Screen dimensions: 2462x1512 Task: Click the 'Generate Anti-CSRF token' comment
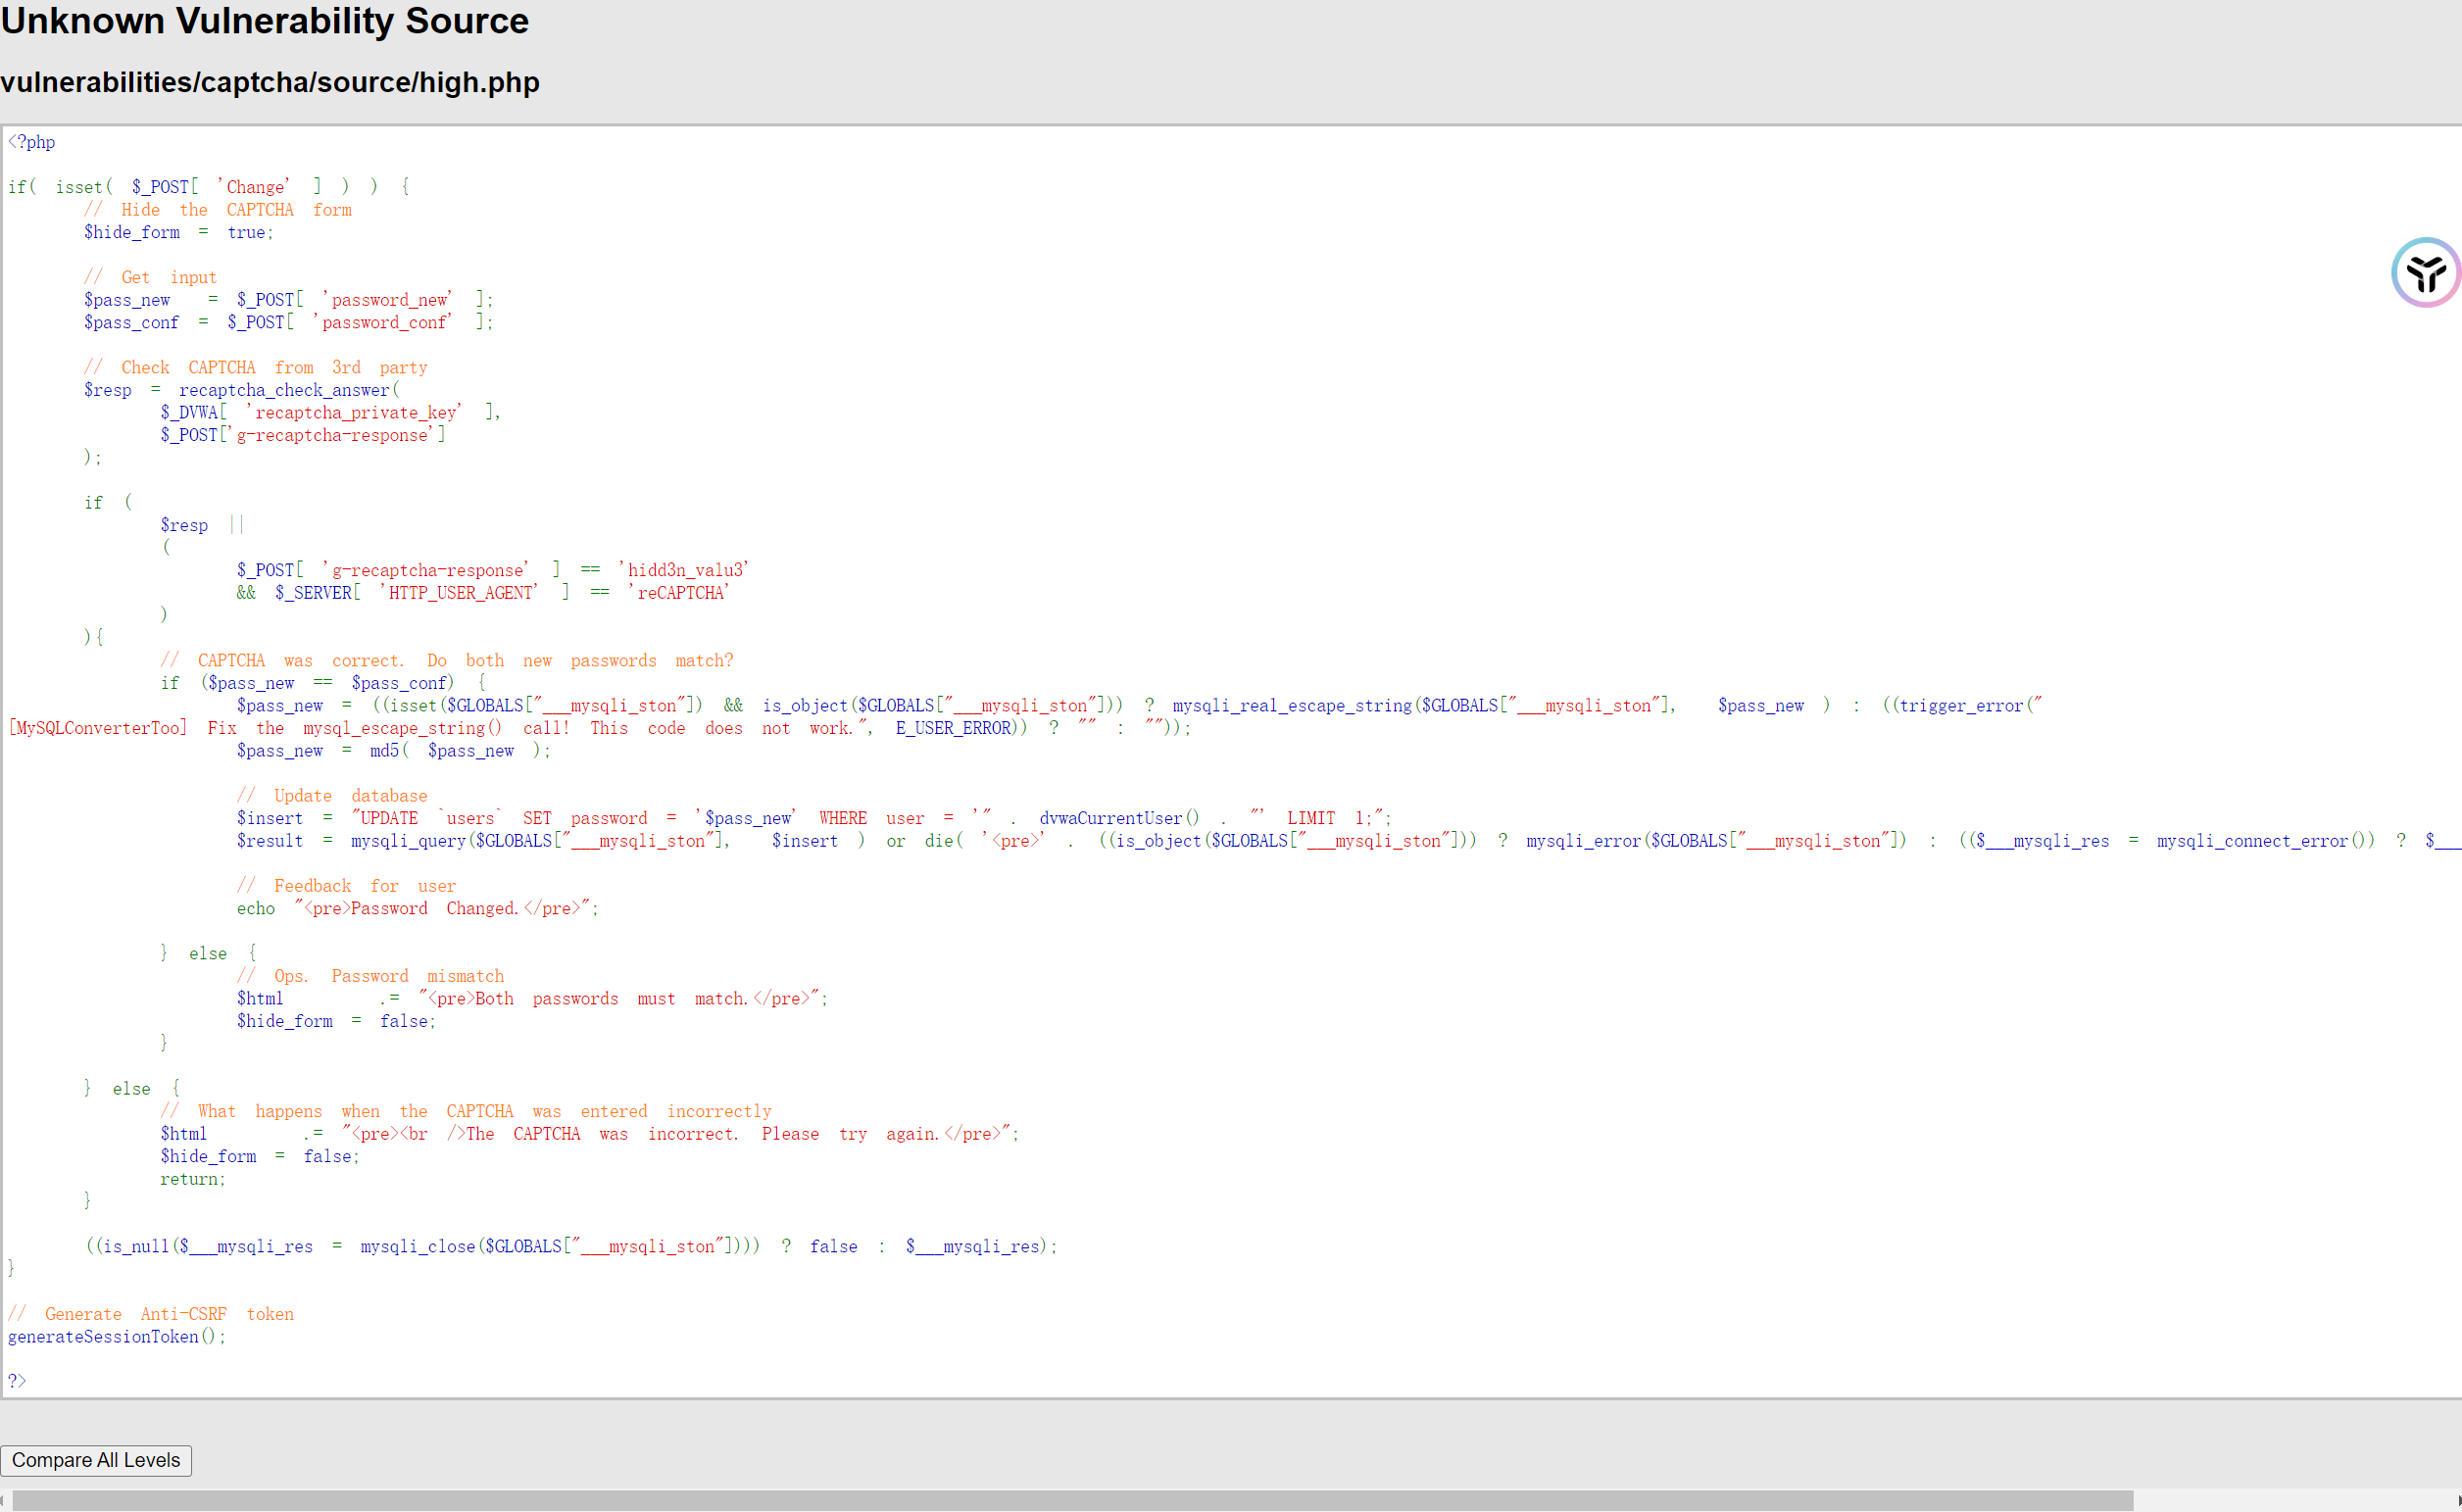(x=151, y=1314)
